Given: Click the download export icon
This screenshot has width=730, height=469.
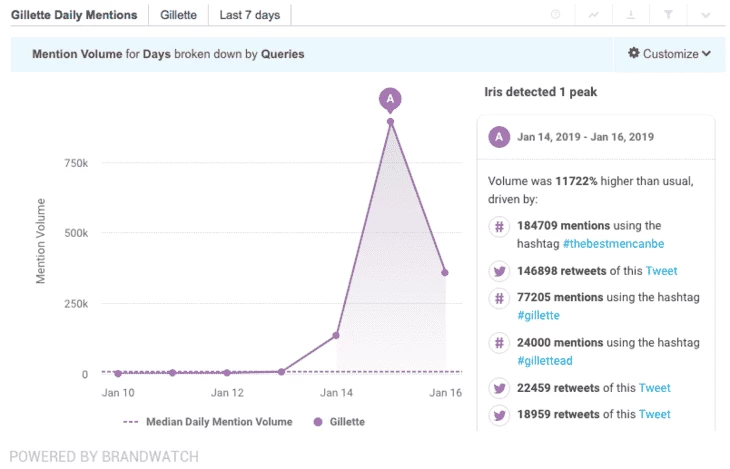Looking at the screenshot, I should click(631, 15).
